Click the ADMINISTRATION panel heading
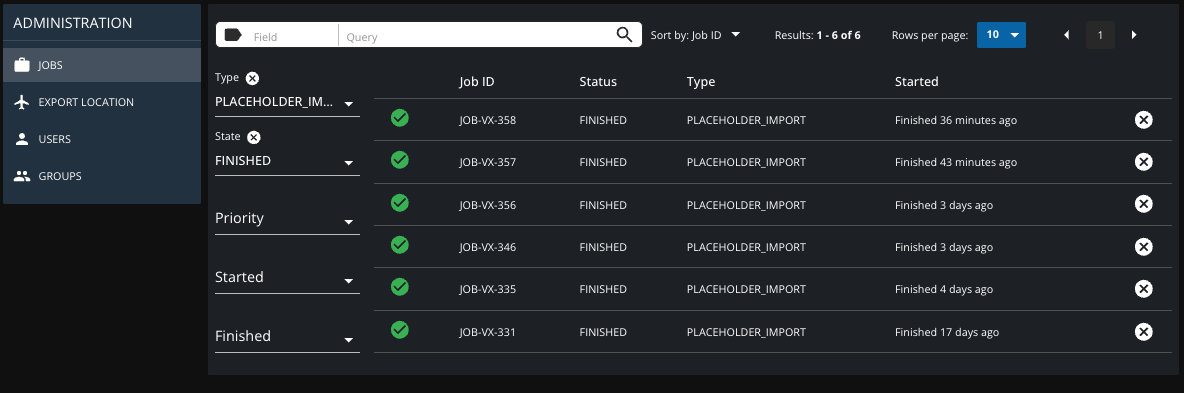 tap(72, 23)
